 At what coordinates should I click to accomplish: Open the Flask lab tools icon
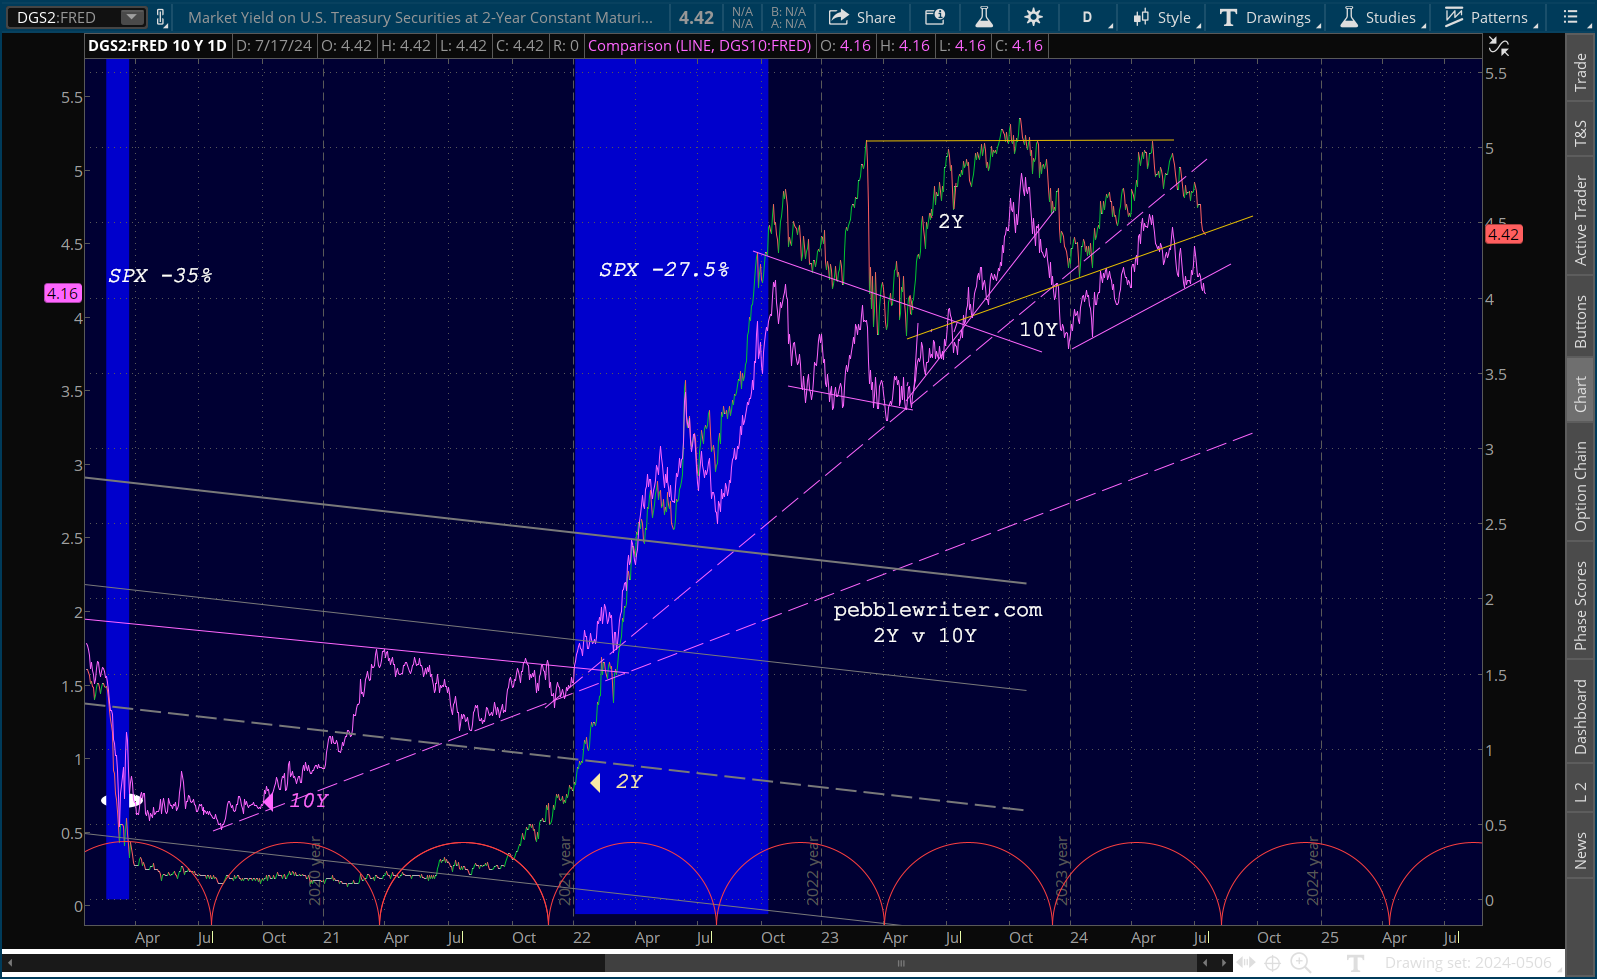pos(984,17)
